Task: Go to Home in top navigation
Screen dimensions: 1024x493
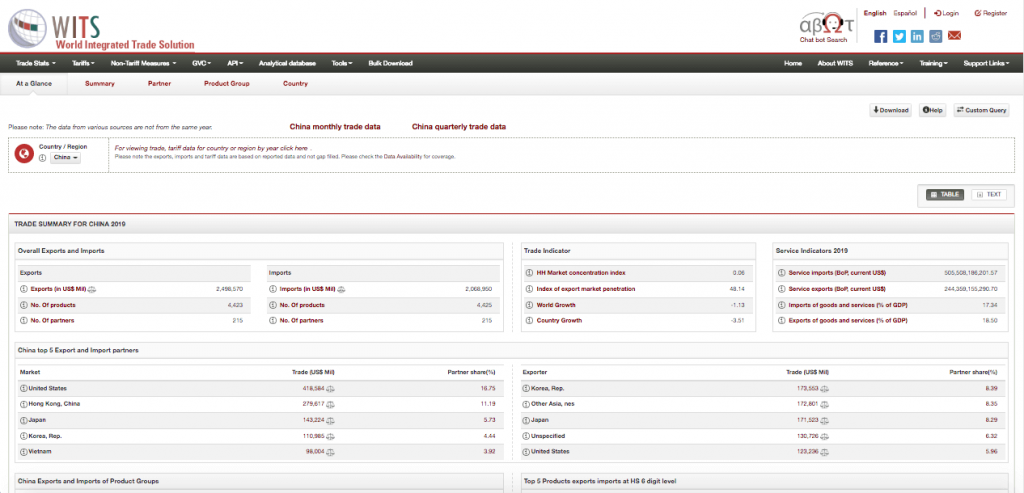Action: point(793,63)
